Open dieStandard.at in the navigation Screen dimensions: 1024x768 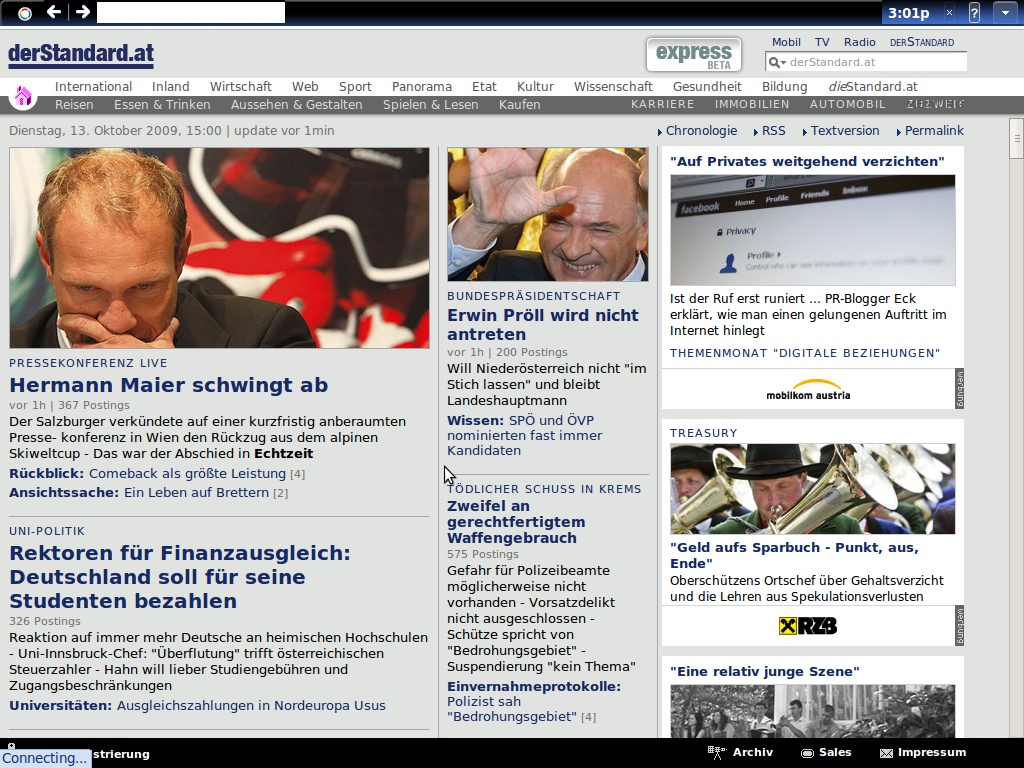pos(872,86)
